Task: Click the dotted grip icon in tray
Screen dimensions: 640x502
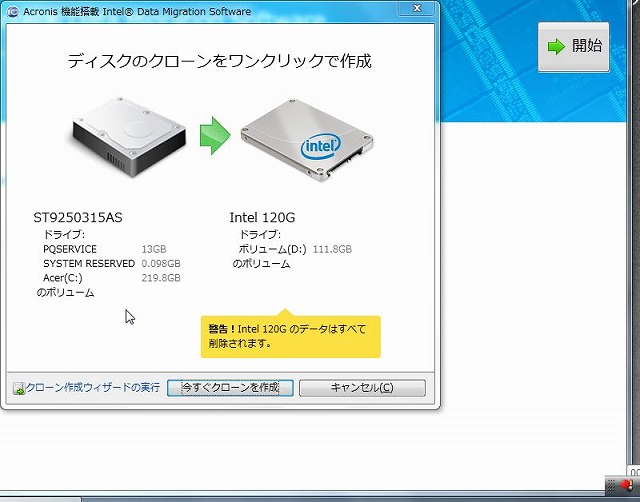Action: pos(611,485)
